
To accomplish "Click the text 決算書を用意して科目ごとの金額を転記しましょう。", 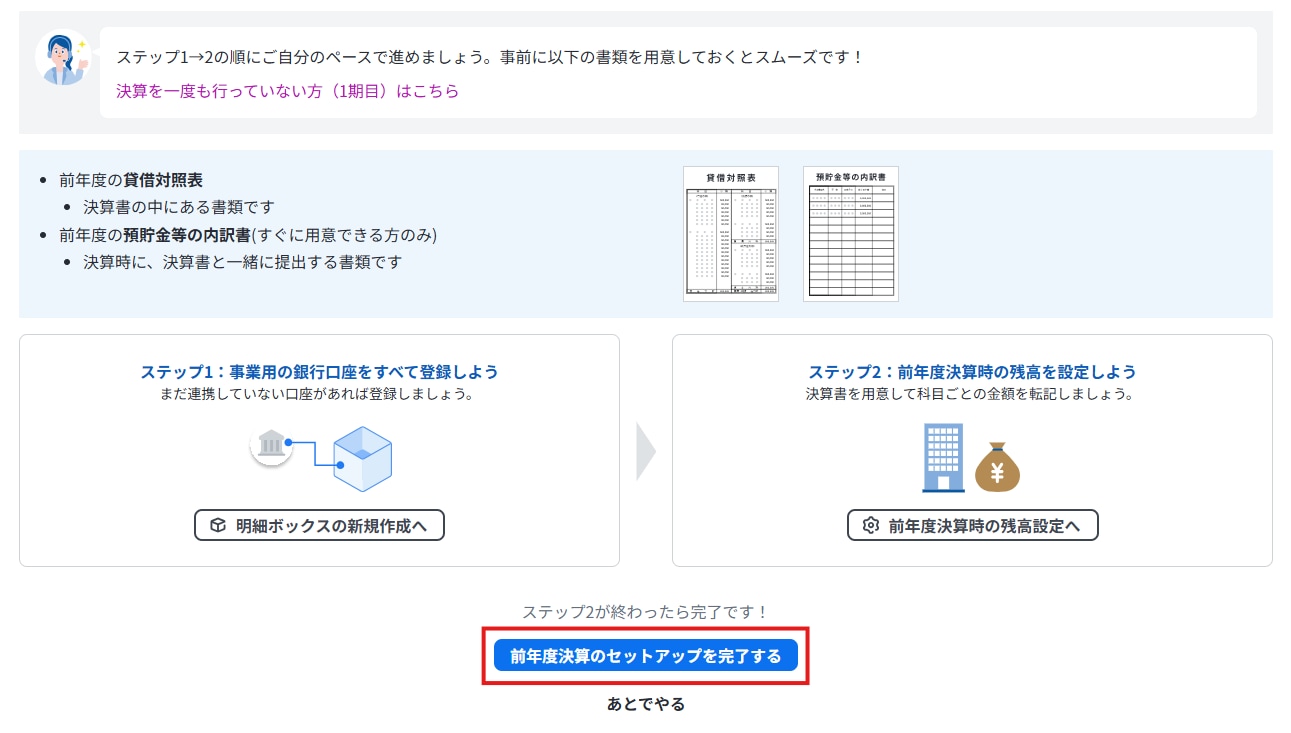I will (x=972, y=394).
